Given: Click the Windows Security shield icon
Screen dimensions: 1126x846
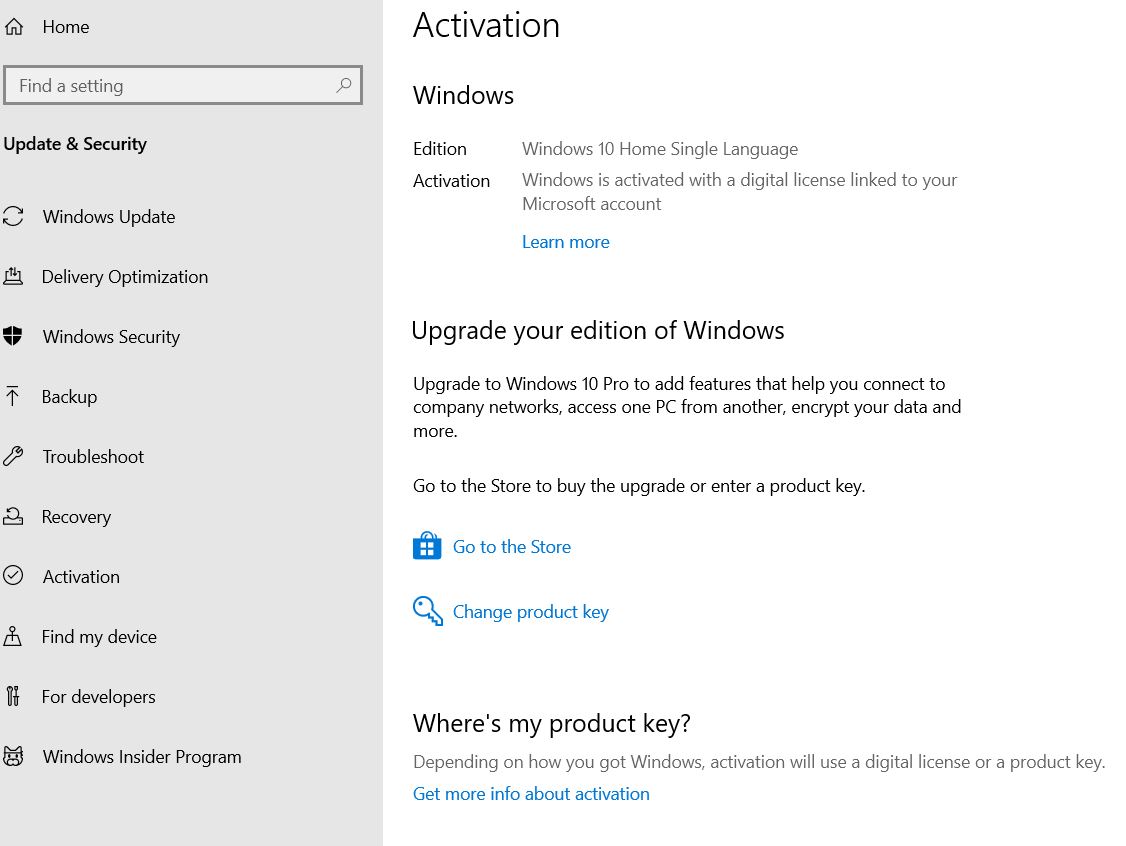Looking at the screenshot, I should [x=13, y=336].
